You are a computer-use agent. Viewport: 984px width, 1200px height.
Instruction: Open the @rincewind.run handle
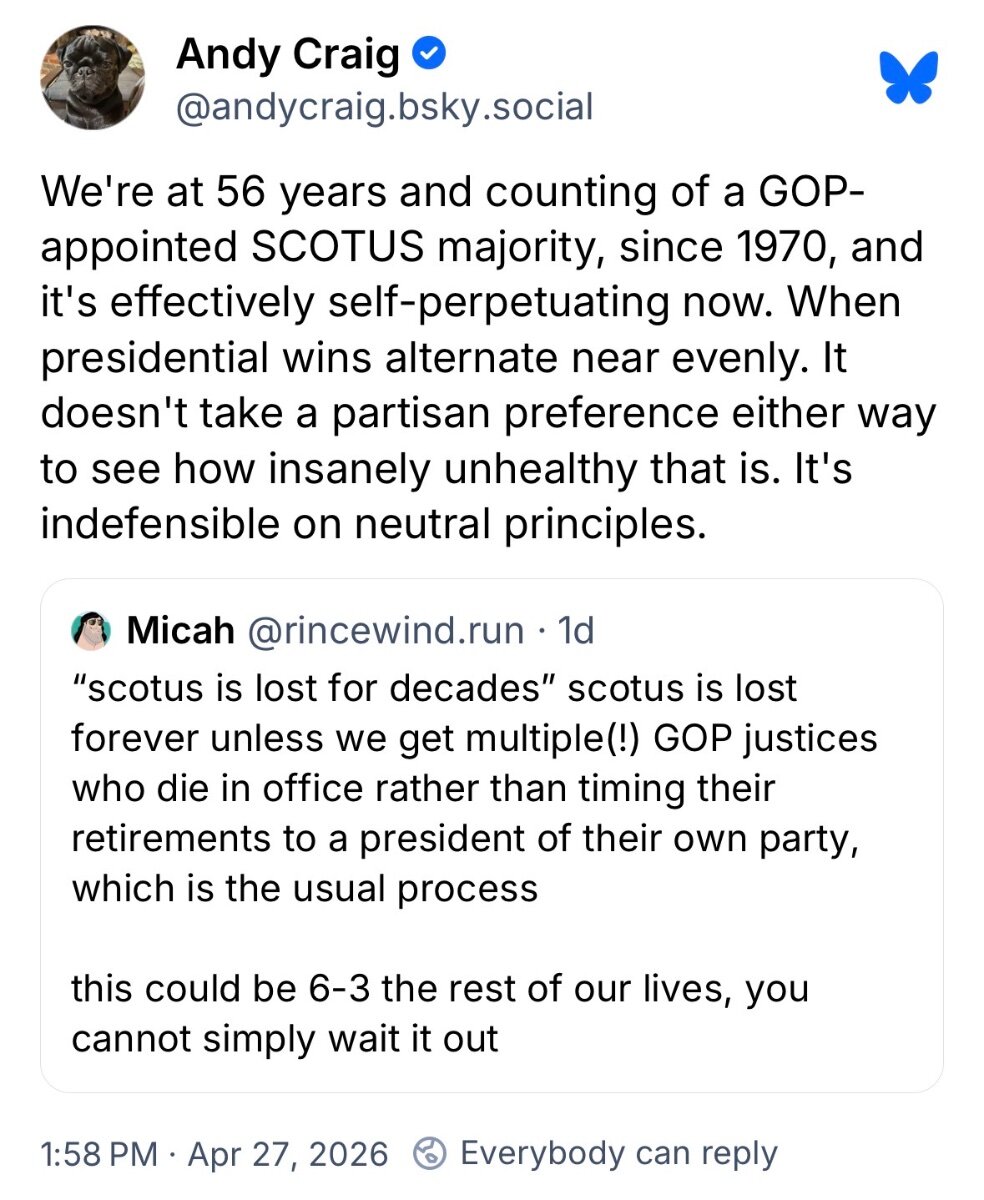click(384, 631)
